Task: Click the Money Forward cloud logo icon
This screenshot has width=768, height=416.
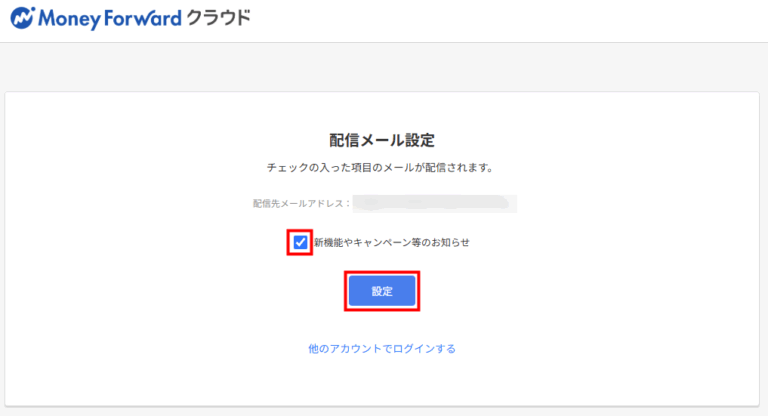Action: tap(22, 18)
